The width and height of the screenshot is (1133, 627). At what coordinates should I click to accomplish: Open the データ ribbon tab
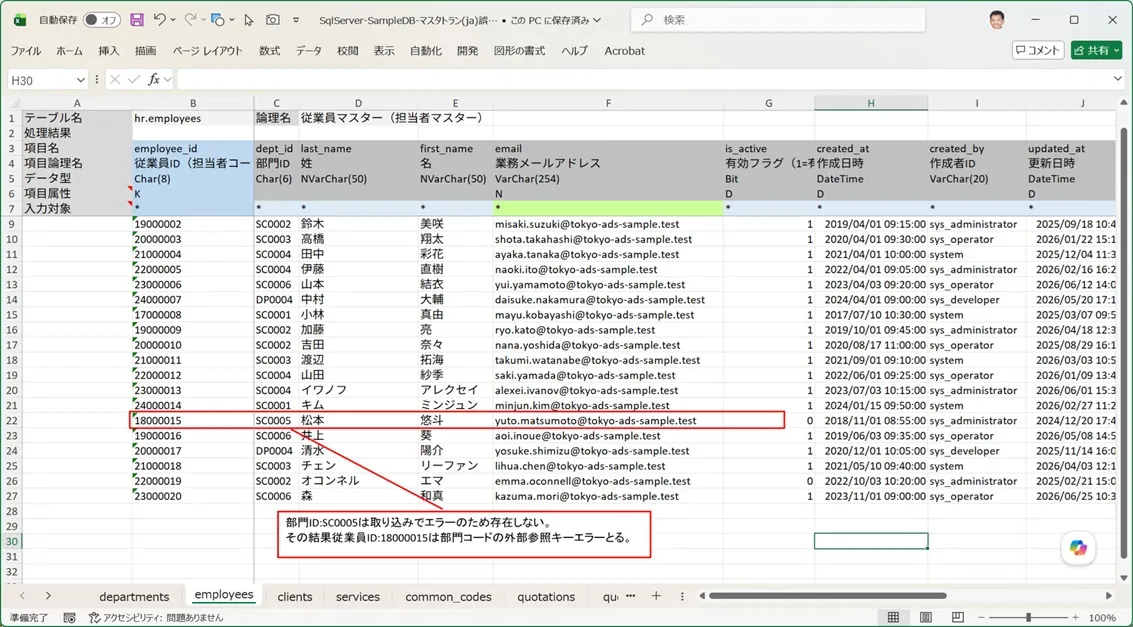click(309, 51)
